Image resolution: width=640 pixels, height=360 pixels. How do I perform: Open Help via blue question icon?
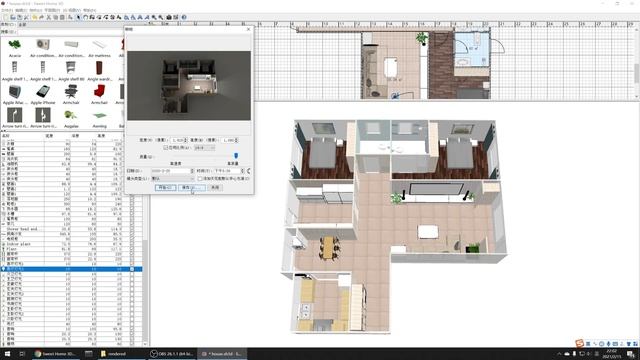184,17
